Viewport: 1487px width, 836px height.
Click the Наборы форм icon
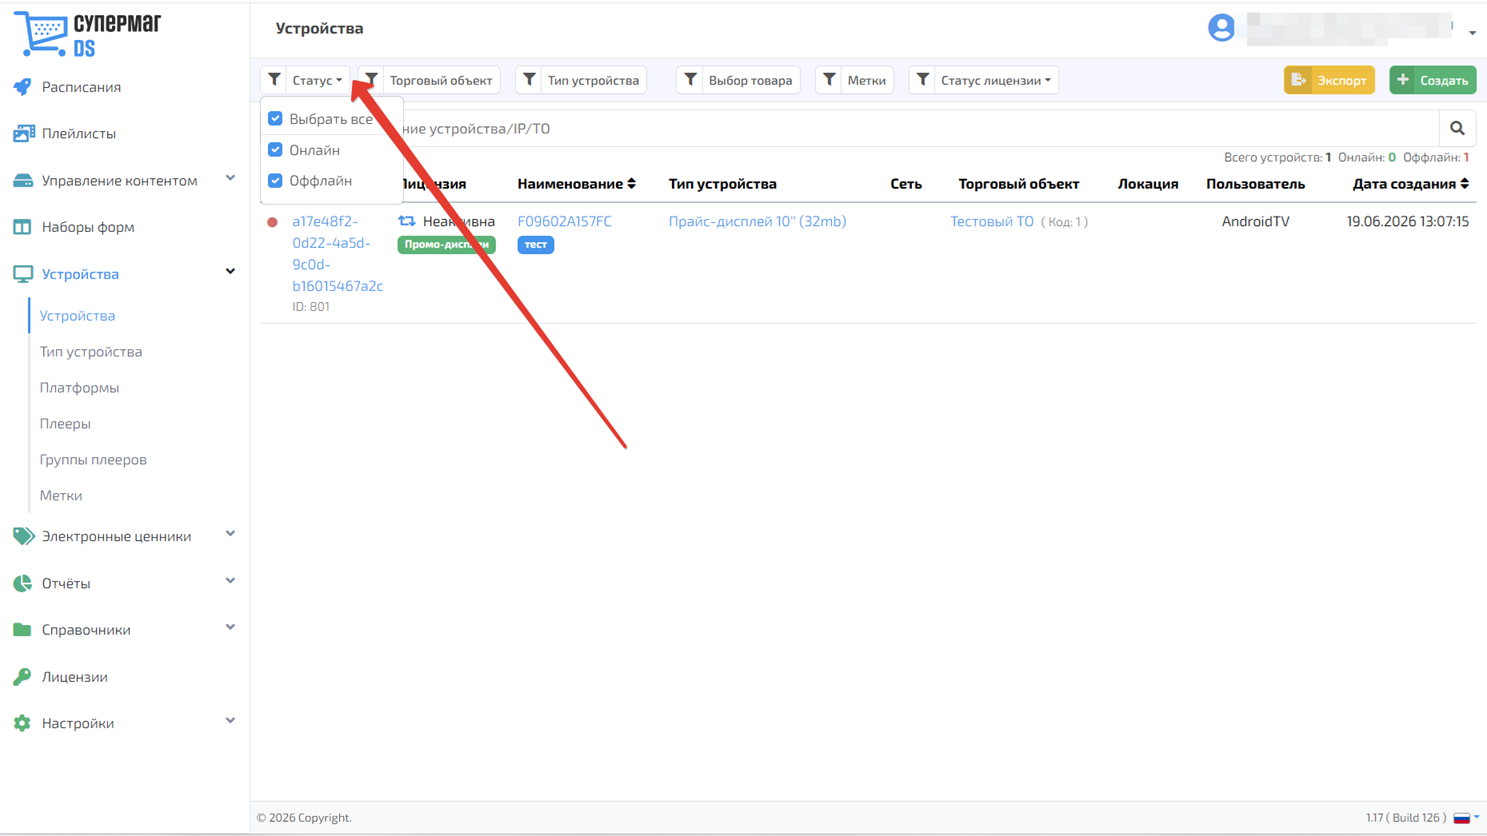(22, 227)
